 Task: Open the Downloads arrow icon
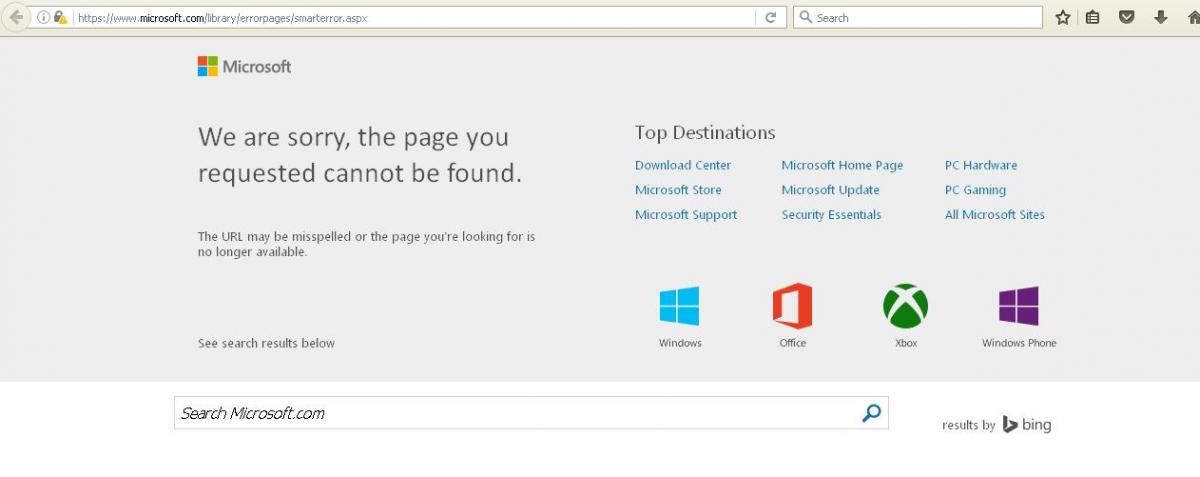click(x=1161, y=17)
